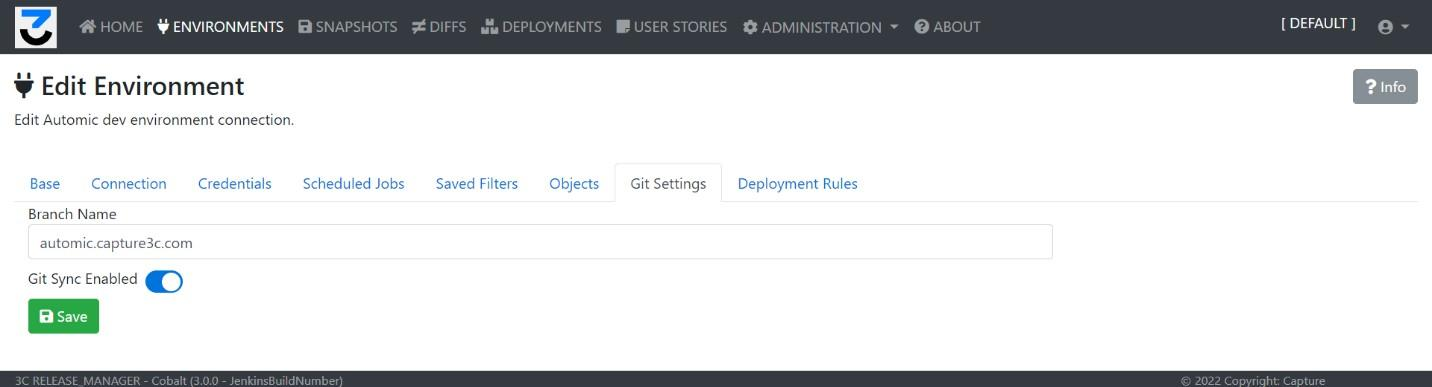Click the Info help button

pos(1385,87)
